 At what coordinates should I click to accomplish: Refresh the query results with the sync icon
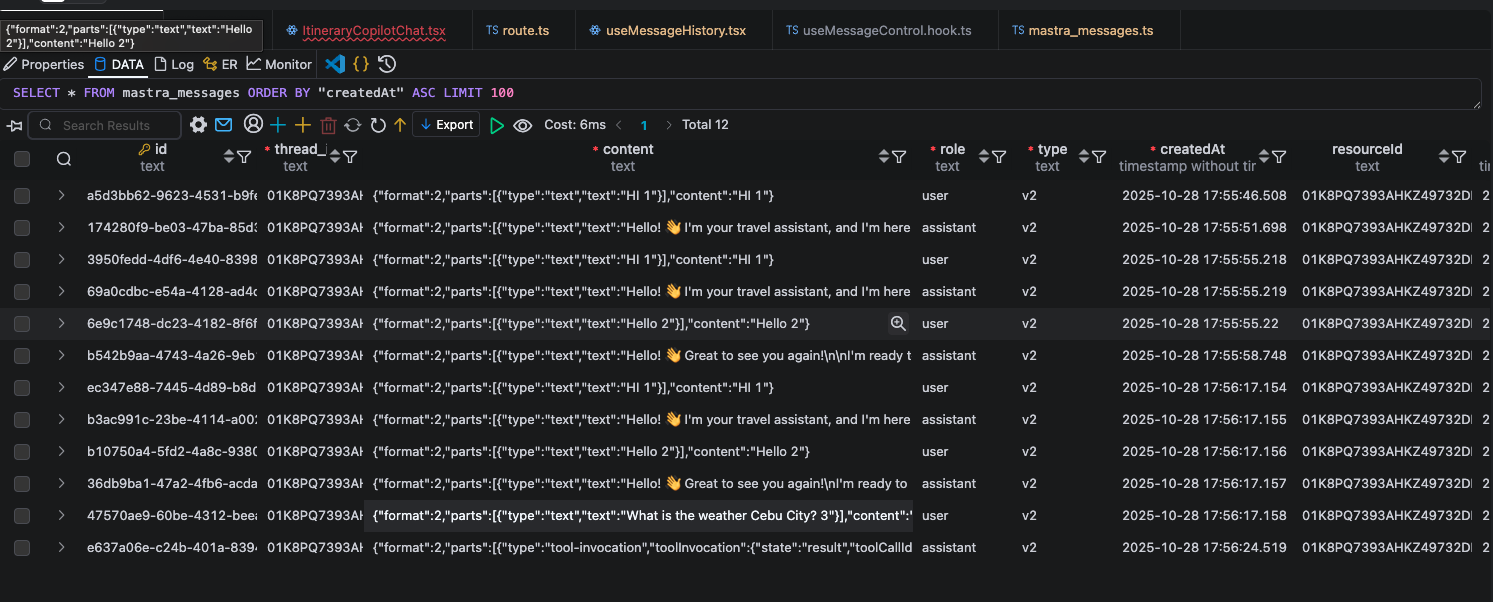pyautogui.click(x=354, y=125)
